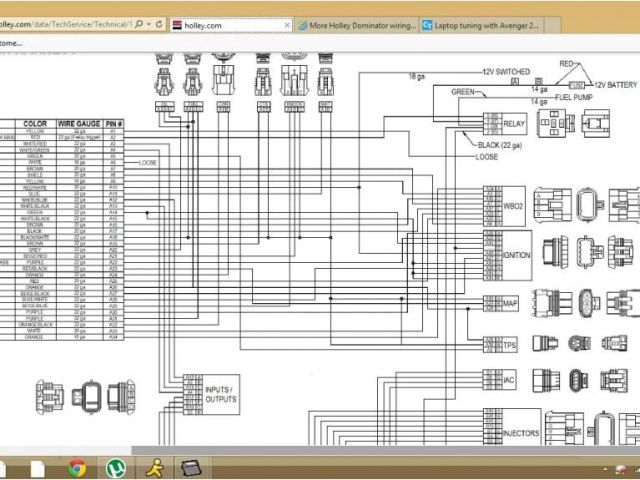The width and height of the screenshot is (640, 480).
Task: Refresh the page using the reload icon
Action: click(160, 23)
